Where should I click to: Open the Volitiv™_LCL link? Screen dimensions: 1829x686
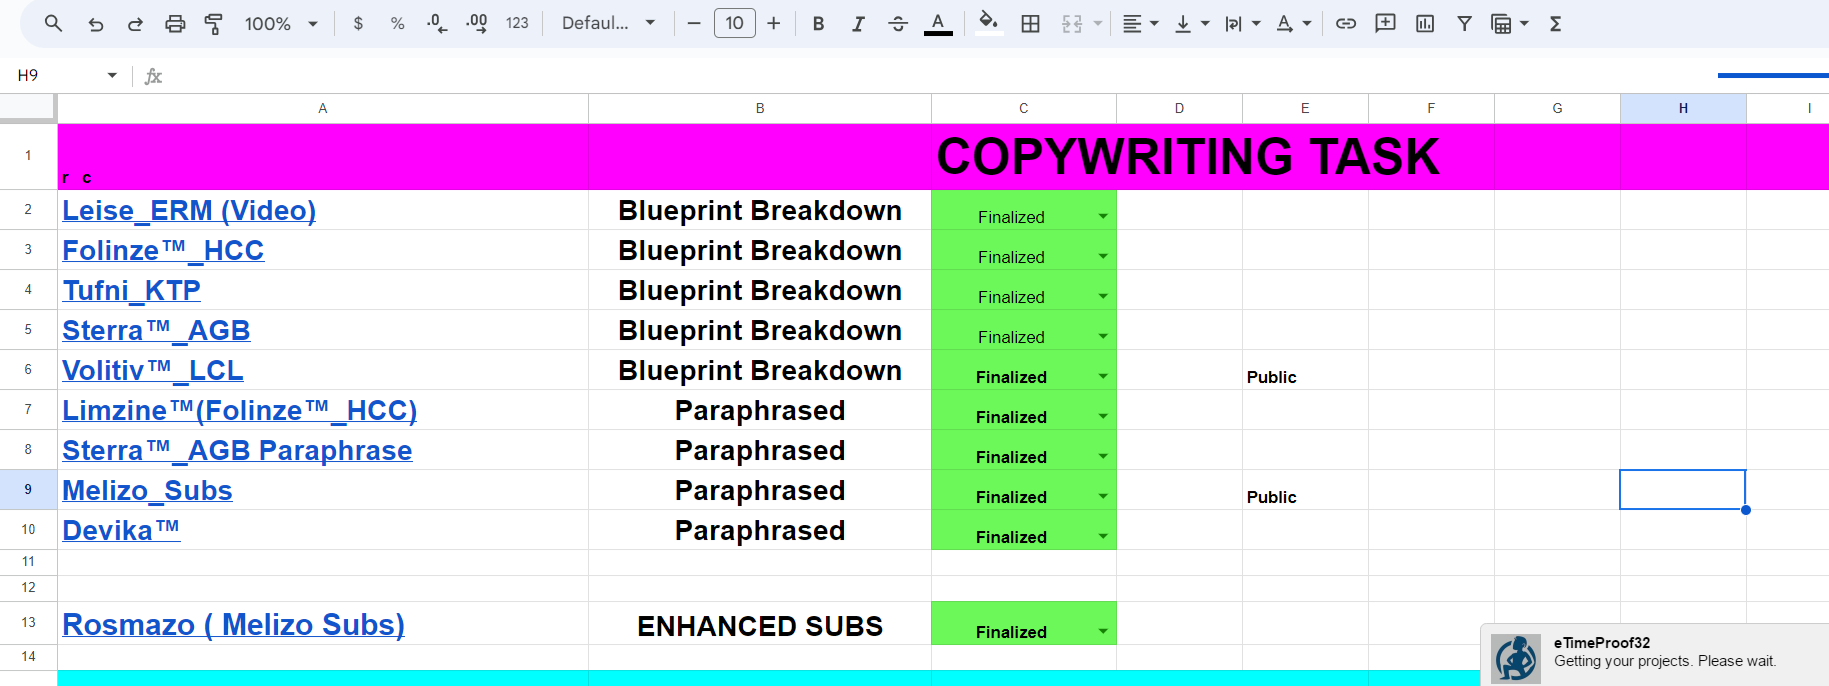coord(153,370)
